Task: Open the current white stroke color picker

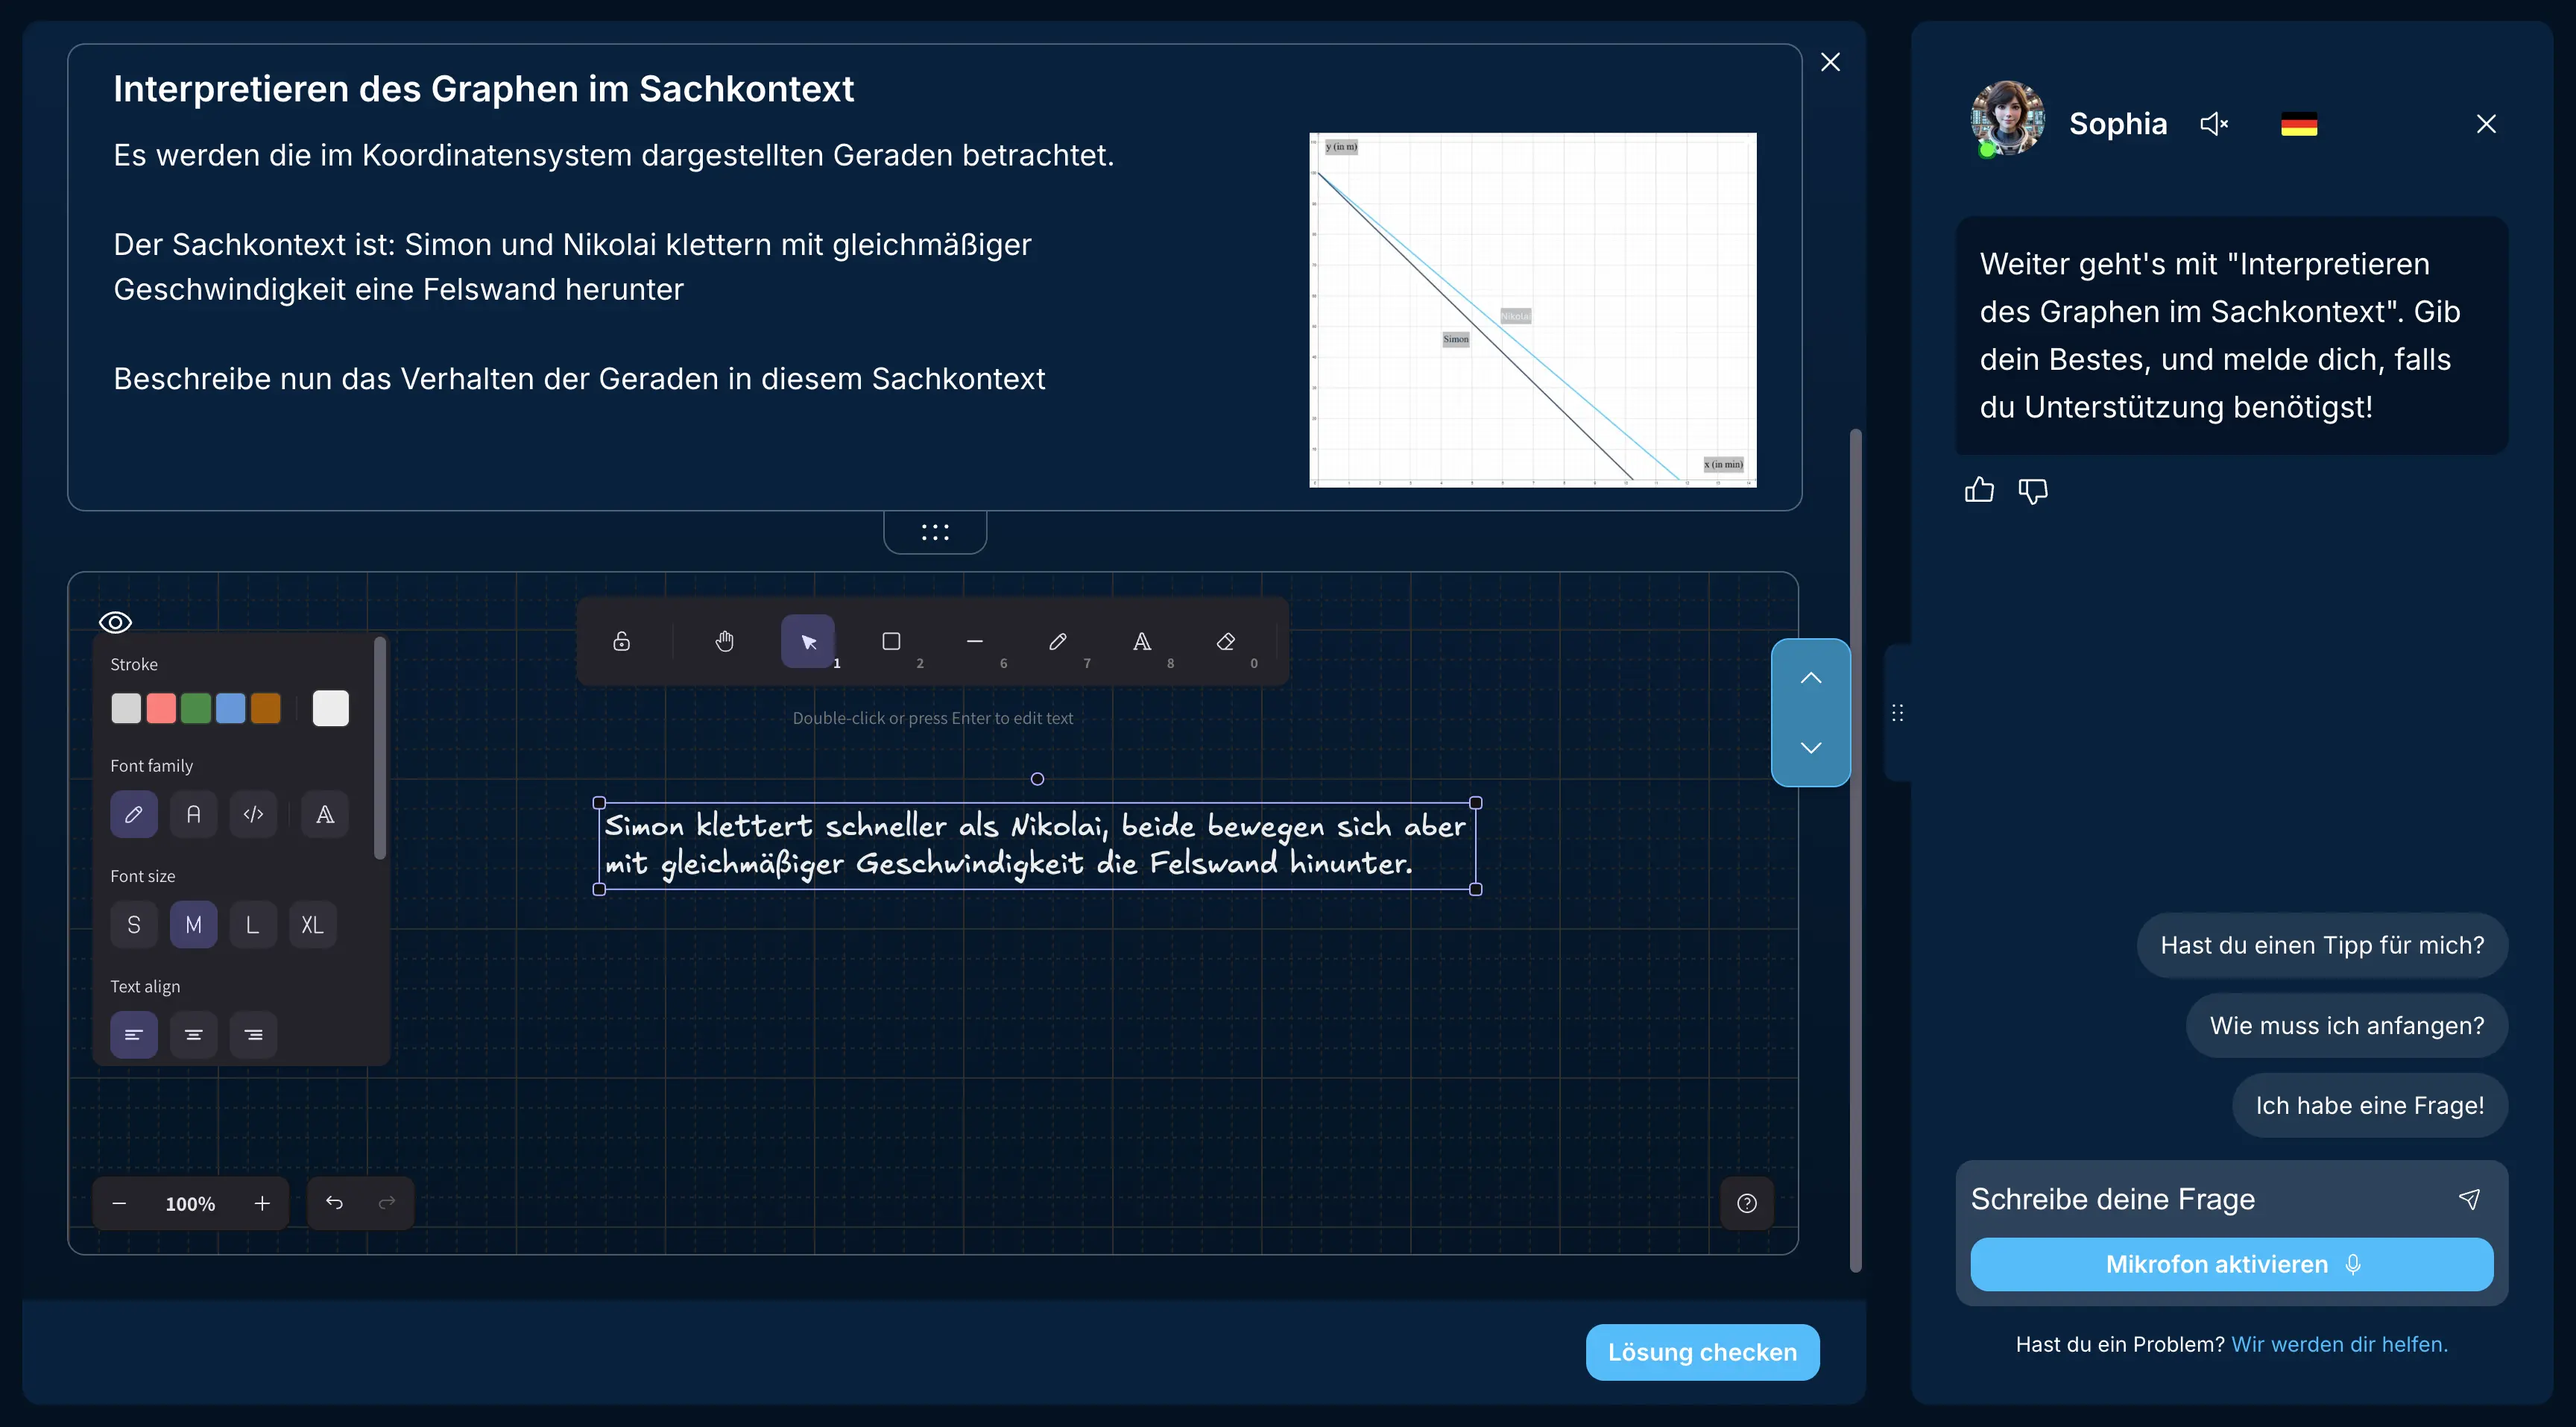Action: pos(331,708)
